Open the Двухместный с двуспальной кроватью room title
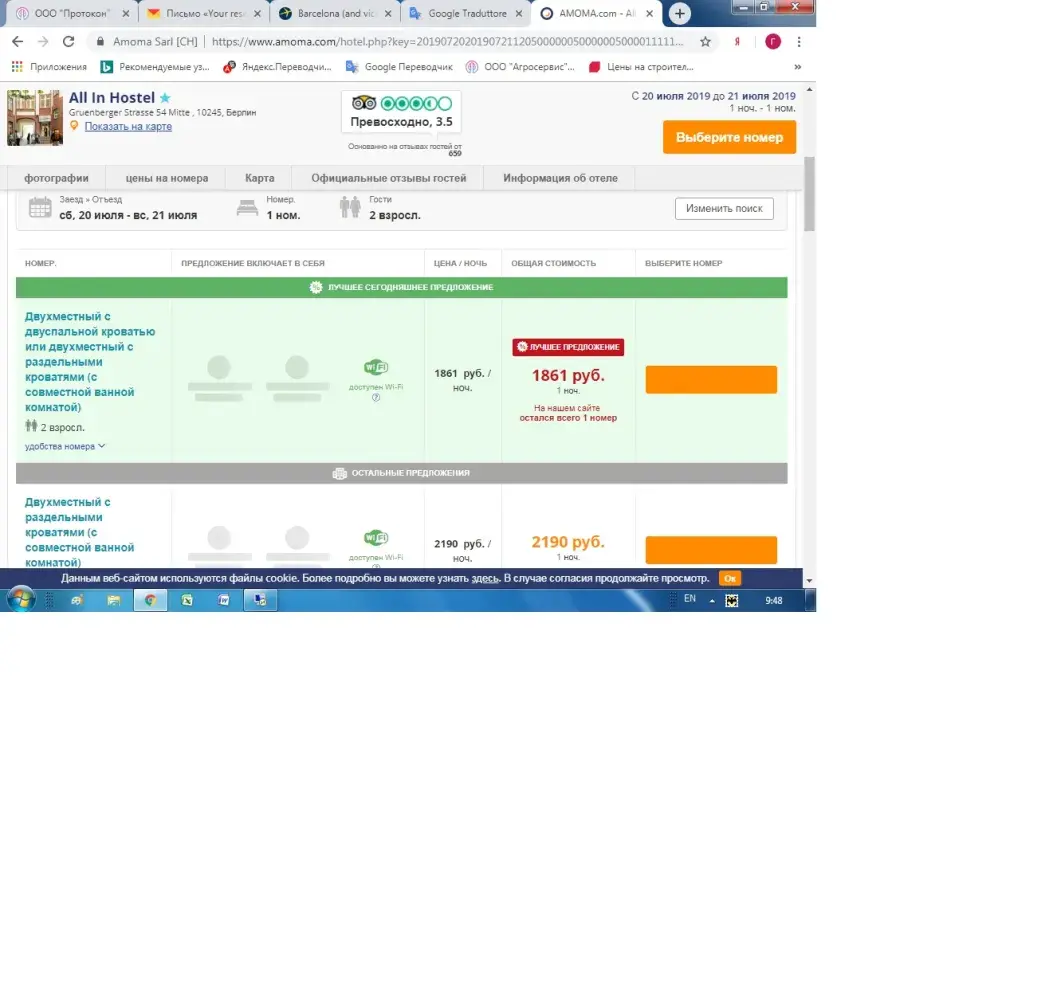 [90, 362]
